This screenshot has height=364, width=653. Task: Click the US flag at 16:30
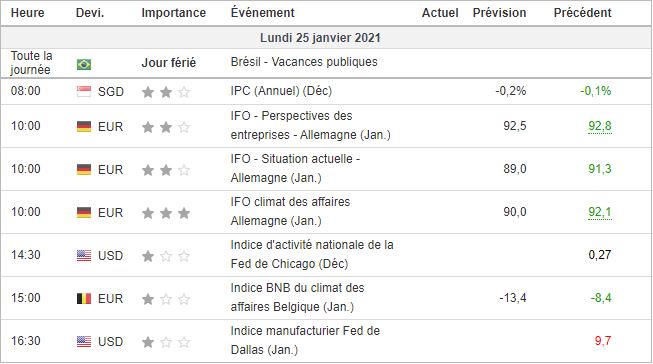pos(84,342)
